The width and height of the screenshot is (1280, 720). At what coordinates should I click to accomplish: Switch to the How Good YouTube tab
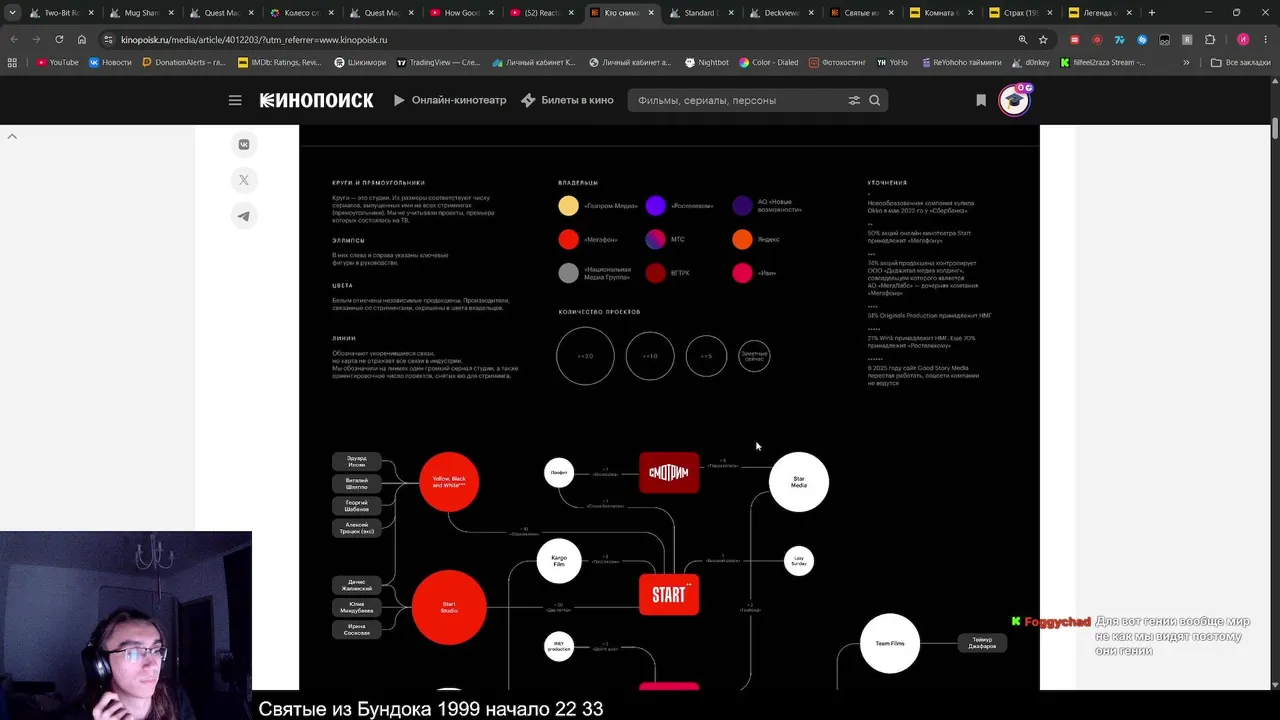pyautogui.click(x=462, y=13)
